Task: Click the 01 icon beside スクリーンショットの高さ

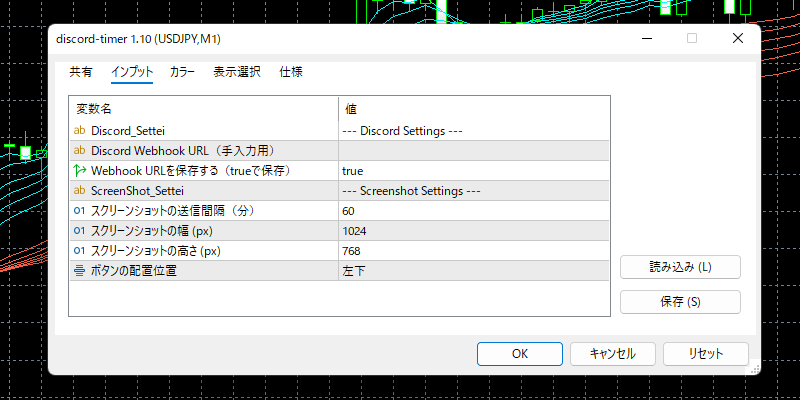Action: (80, 251)
